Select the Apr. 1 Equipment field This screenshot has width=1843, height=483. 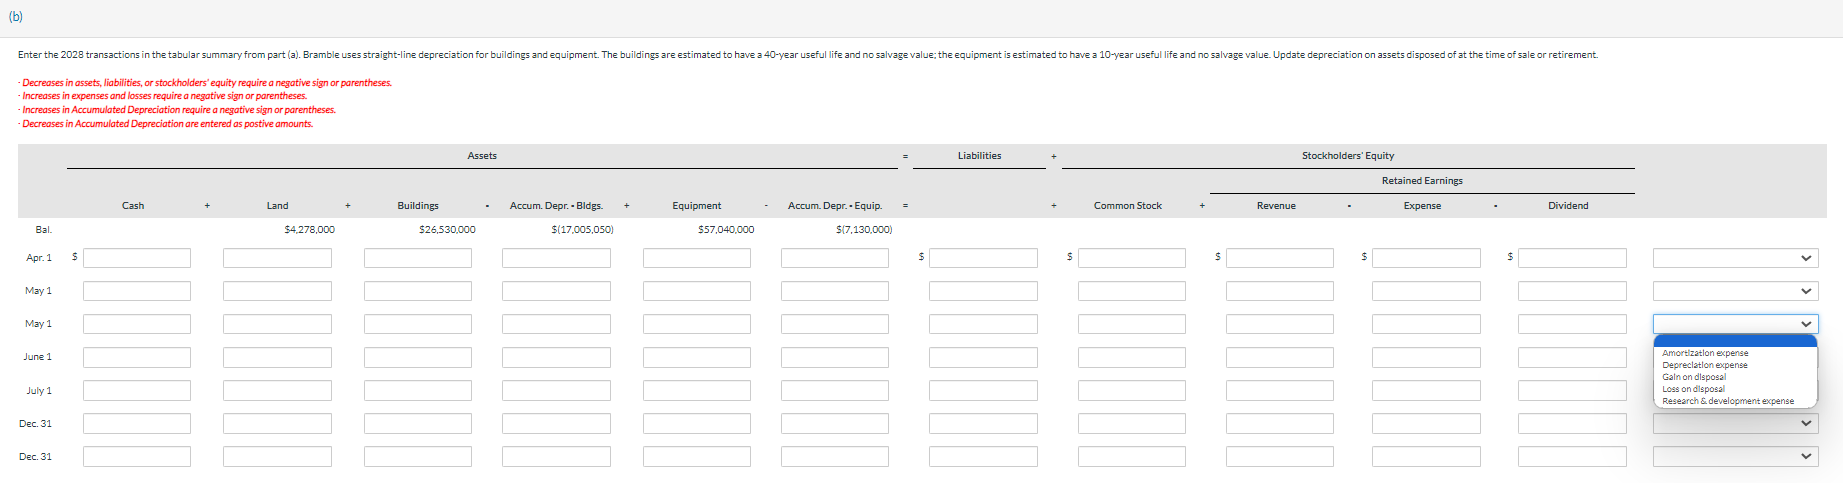click(x=697, y=258)
